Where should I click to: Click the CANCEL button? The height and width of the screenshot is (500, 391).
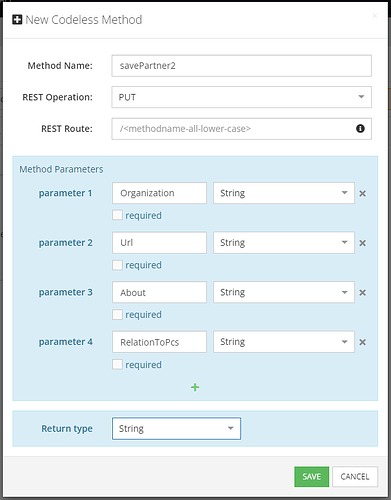coord(355,476)
